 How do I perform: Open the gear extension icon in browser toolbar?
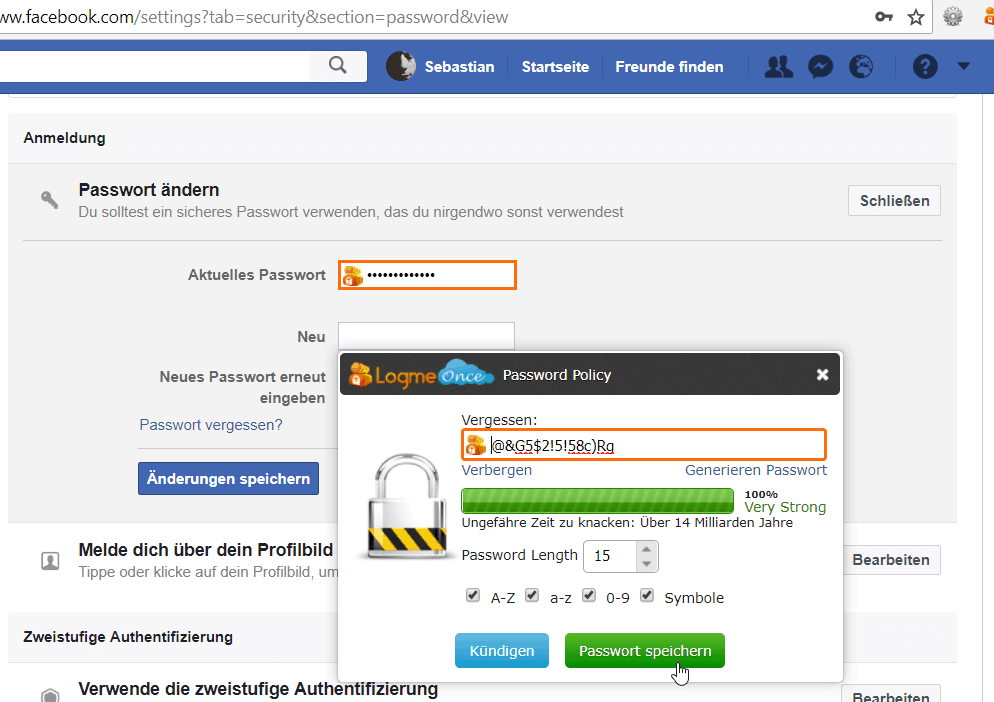(x=952, y=16)
